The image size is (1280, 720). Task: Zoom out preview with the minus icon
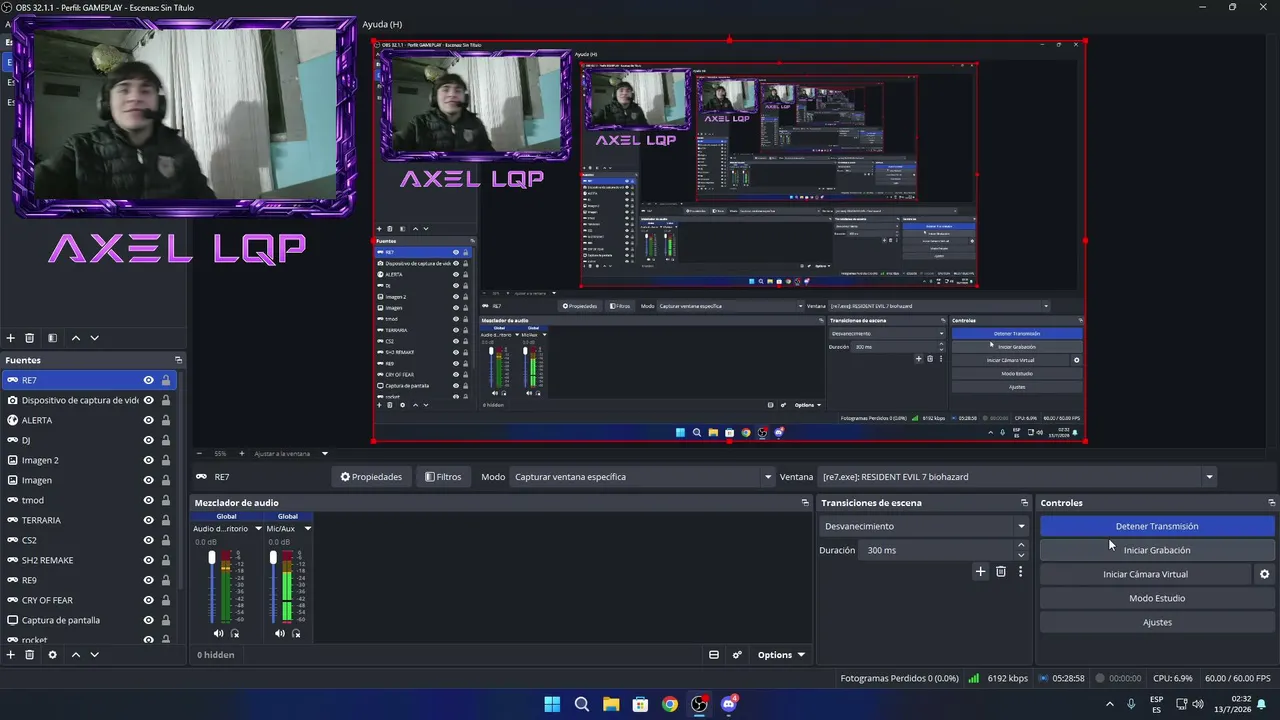click(199, 453)
